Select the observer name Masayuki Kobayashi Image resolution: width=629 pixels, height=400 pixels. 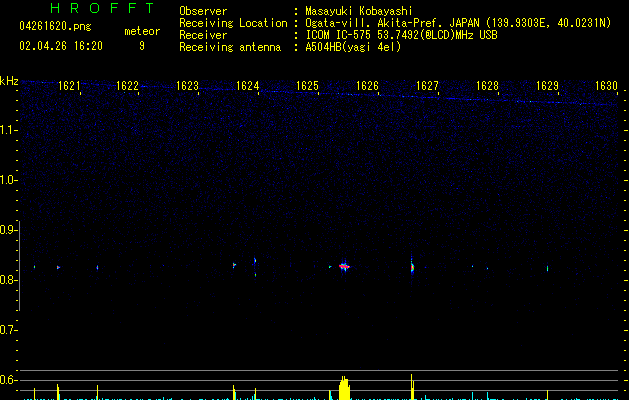[359, 11]
